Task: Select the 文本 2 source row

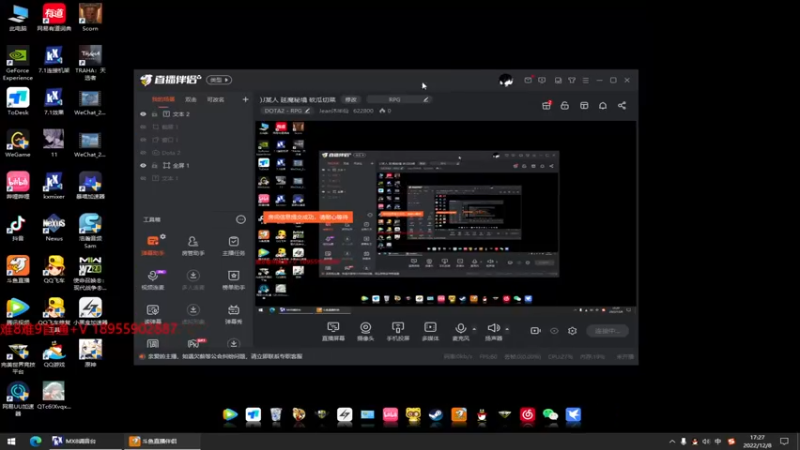Action: pyautogui.click(x=194, y=114)
